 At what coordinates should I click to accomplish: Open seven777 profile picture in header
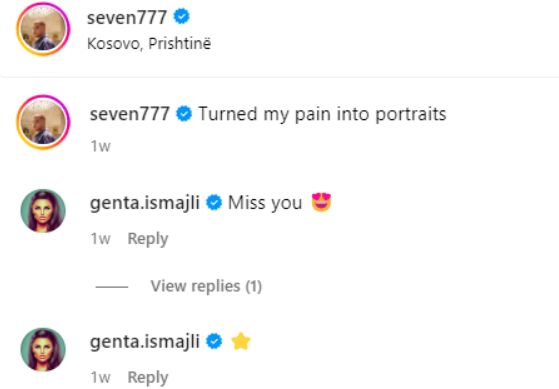coord(43,29)
